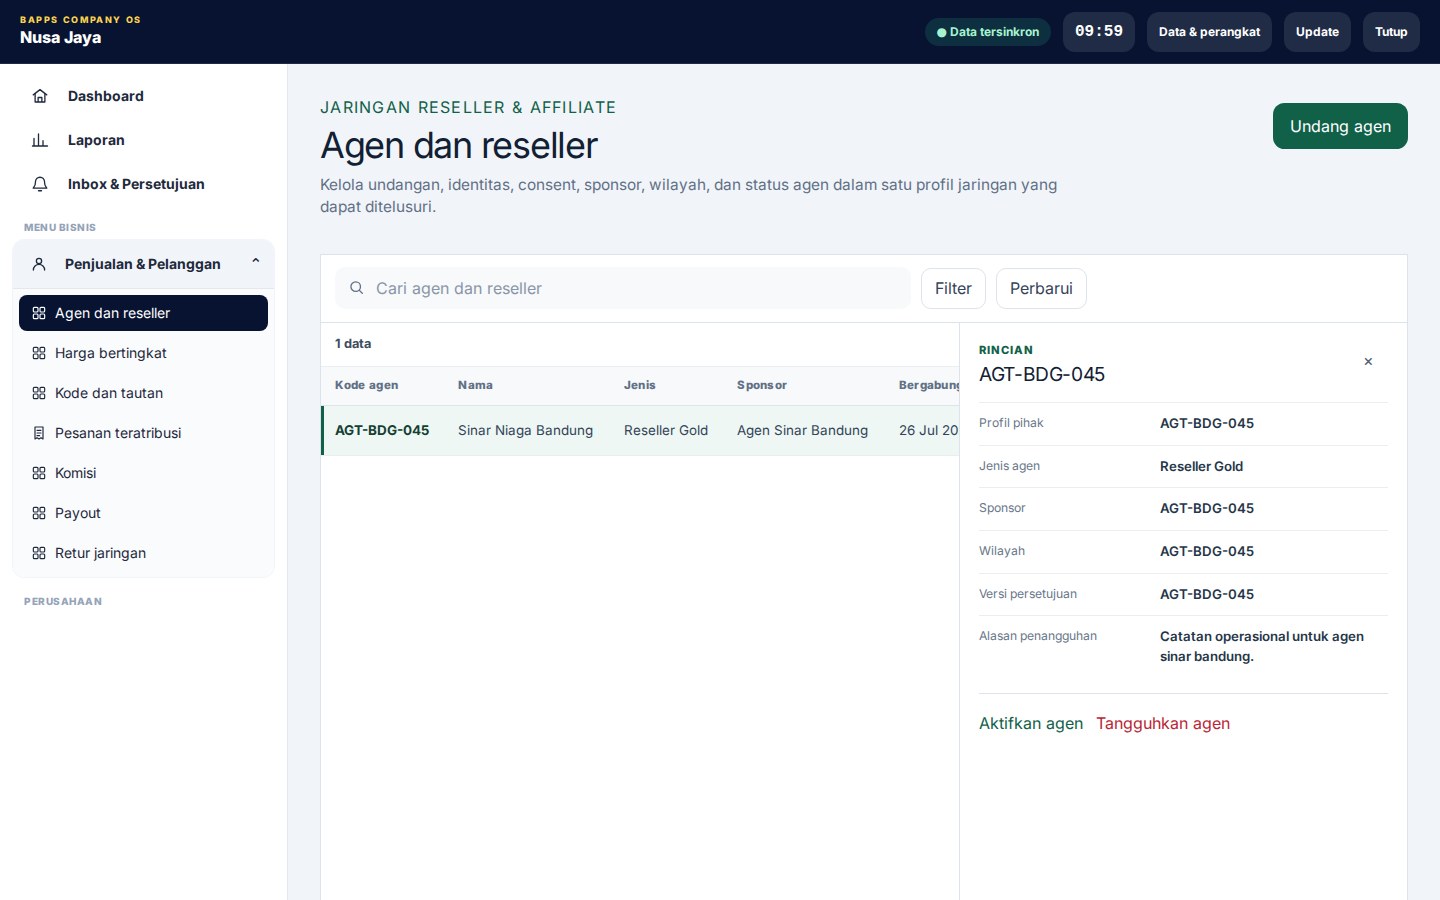Collapse the Penjualan & Pelanggan menu chevron
Image resolution: width=1440 pixels, height=900 pixels.
(256, 262)
